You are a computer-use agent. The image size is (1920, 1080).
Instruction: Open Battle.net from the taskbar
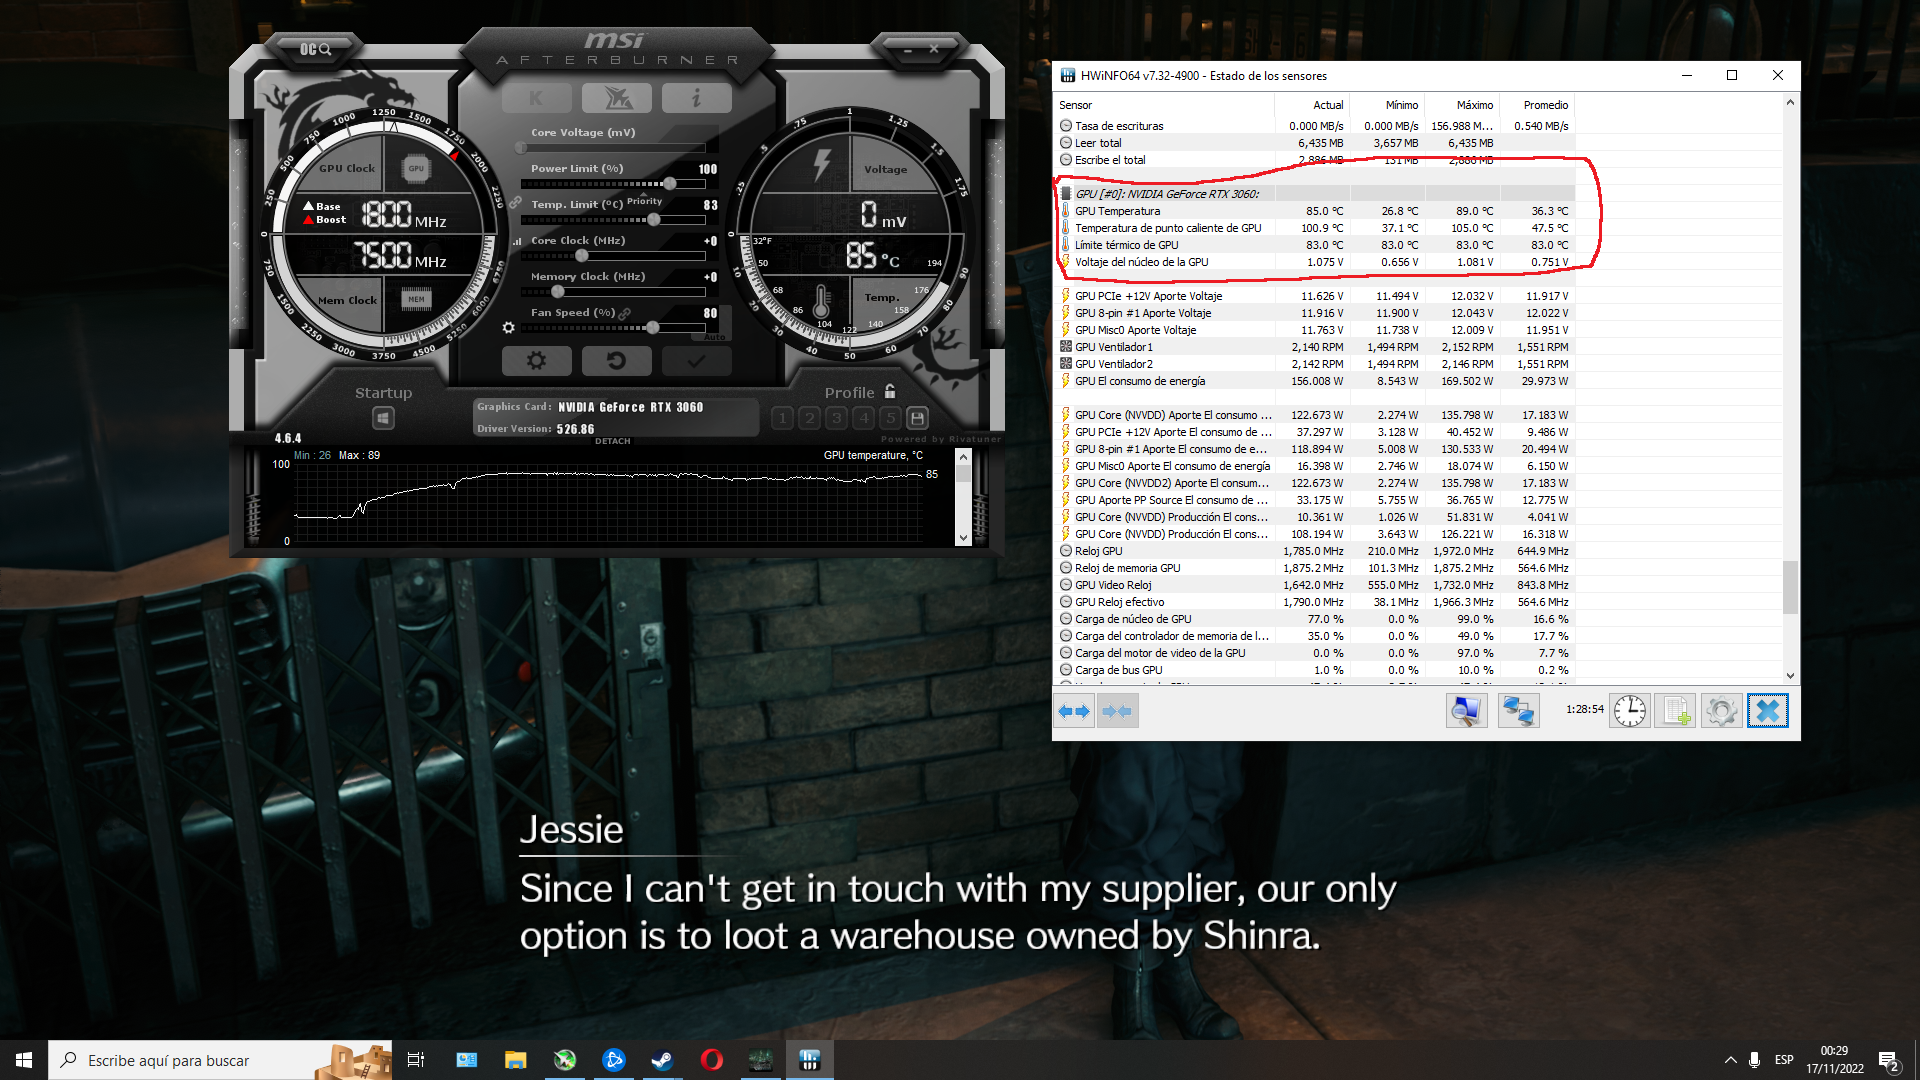614,1060
